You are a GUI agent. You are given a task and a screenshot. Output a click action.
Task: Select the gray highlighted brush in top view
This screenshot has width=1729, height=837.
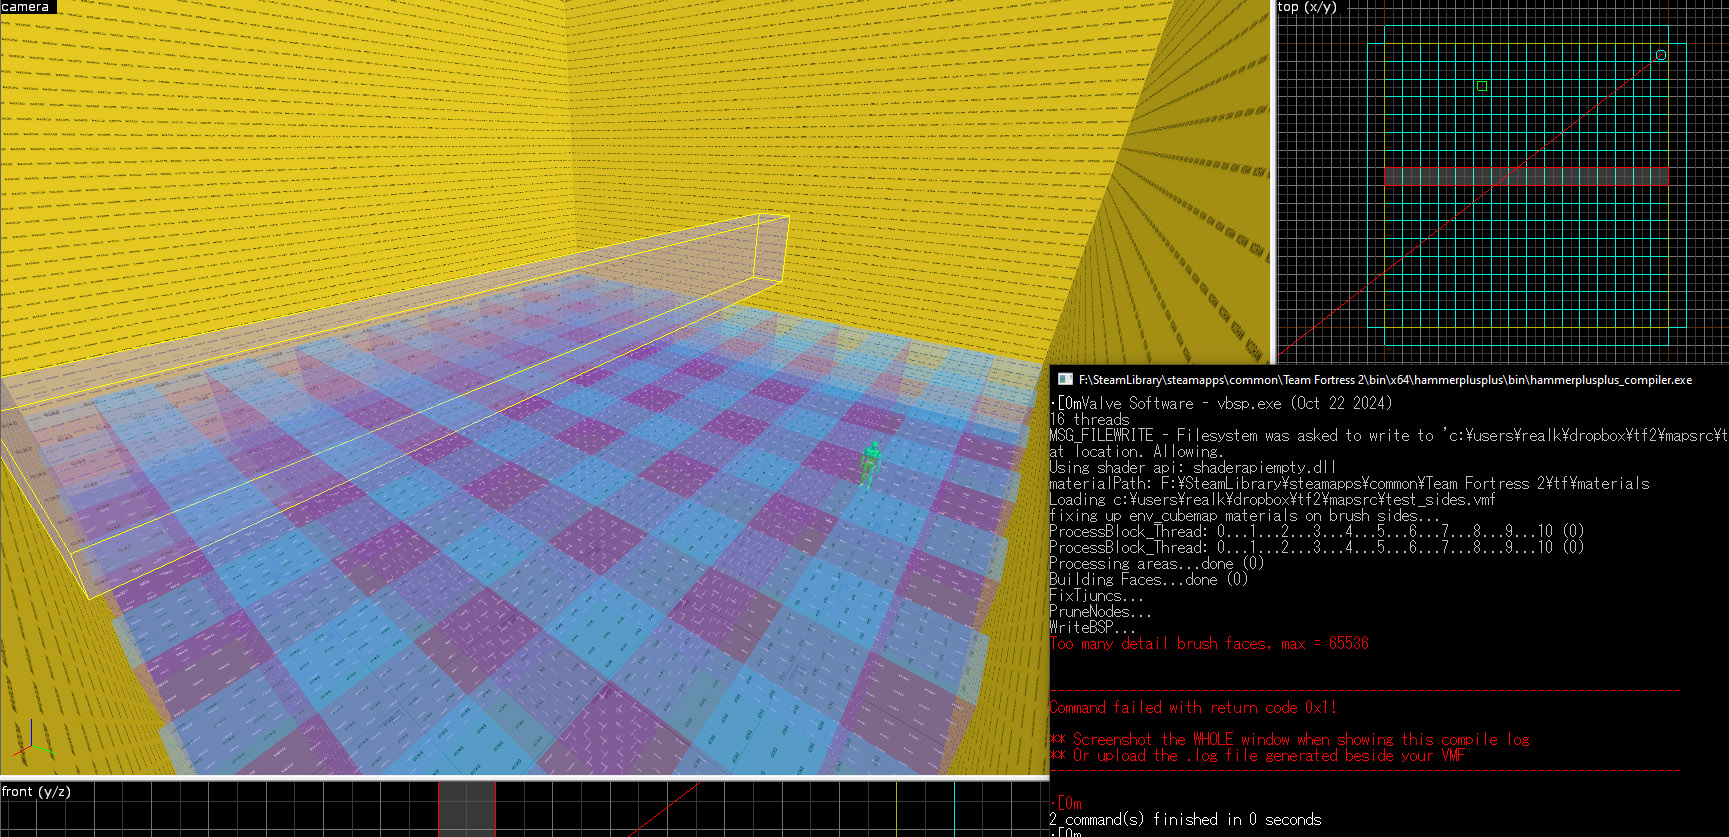pos(1526,176)
